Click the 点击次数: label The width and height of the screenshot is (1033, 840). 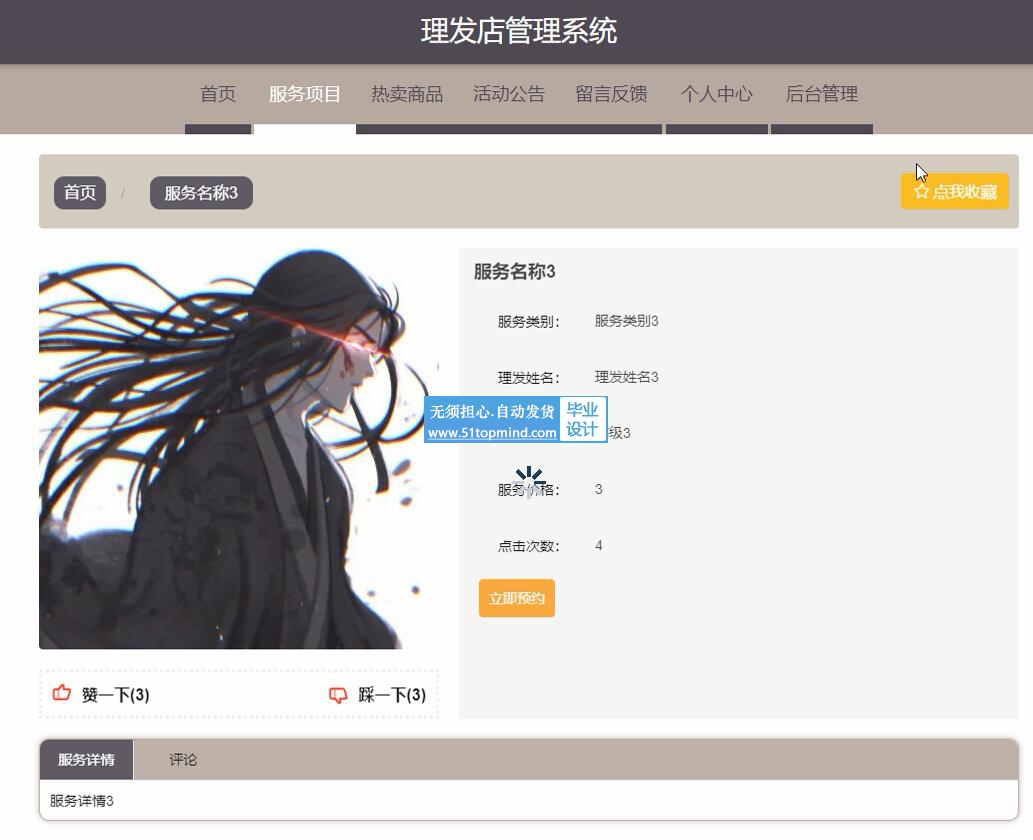click(x=528, y=546)
